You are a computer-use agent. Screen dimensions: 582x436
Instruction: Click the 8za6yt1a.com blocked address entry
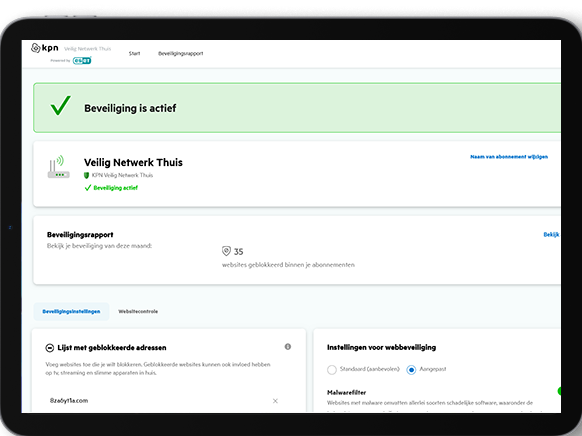(x=69, y=400)
